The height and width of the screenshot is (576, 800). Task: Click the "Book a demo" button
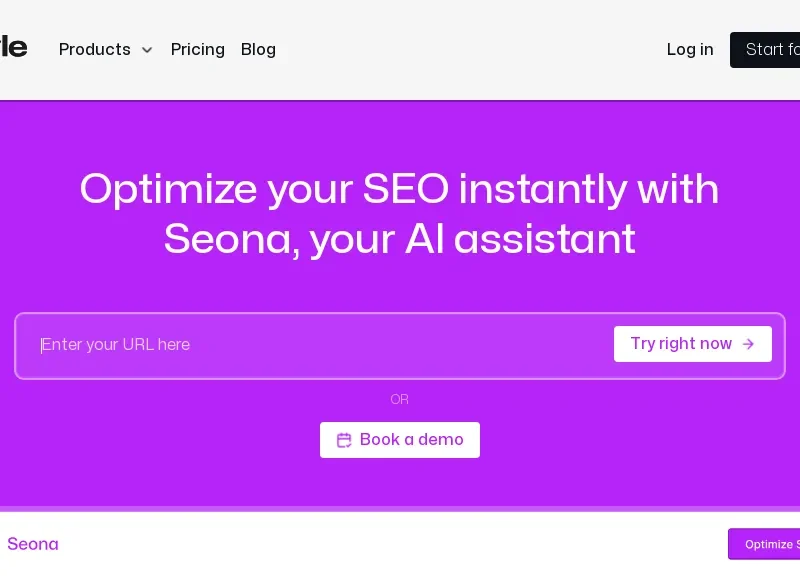(400, 440)
